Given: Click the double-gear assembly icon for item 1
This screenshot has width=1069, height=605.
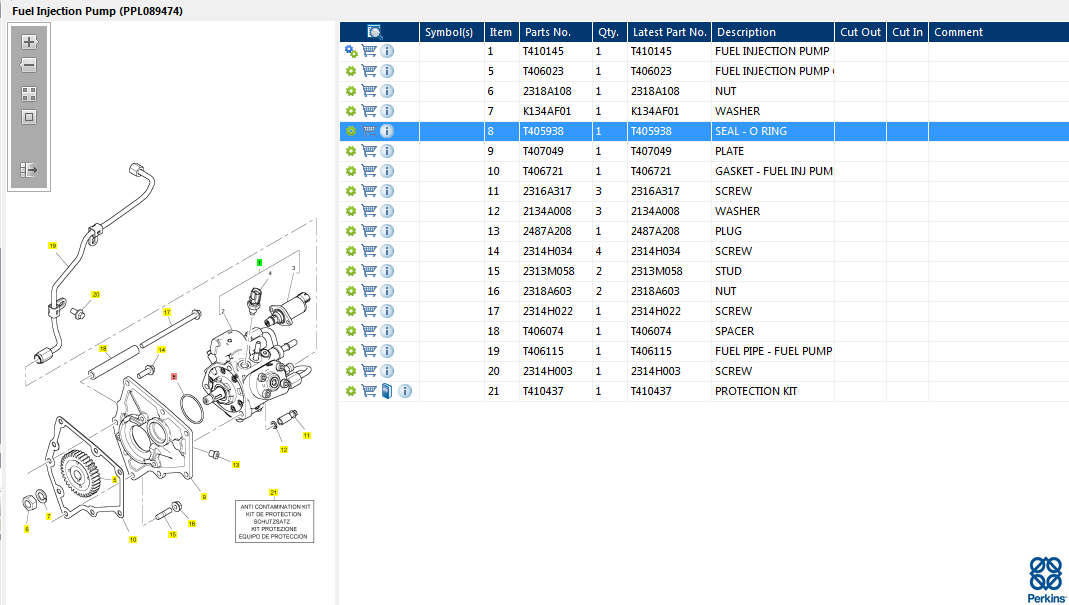Looking at the screenshot, I should 351,51.
